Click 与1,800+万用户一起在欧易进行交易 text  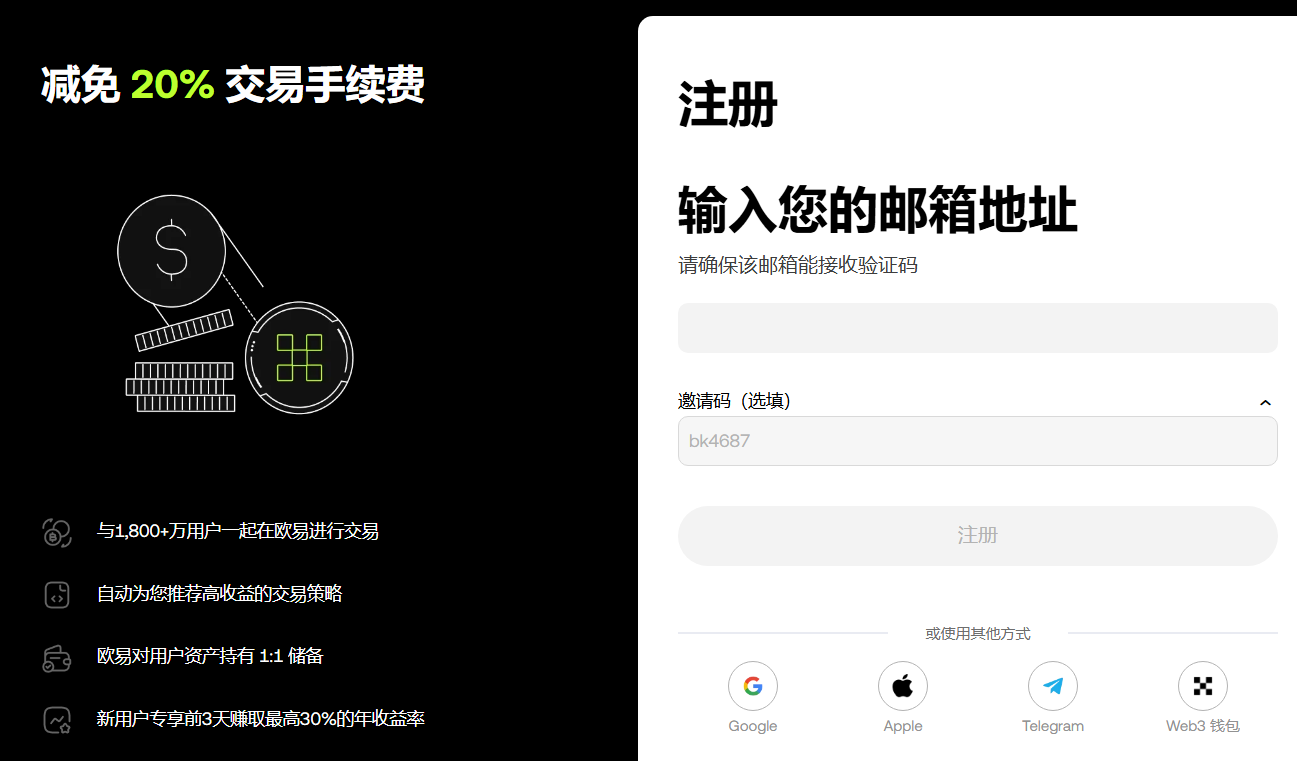point(238,532)
